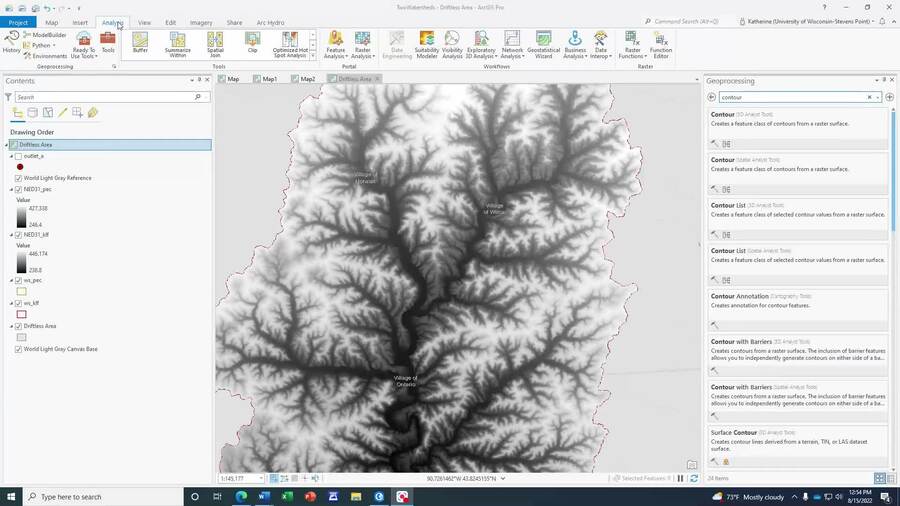Screen dimensions: 900x506
Task: Toggle outlet_a layer visibility
Action: (x=18, y=156)
